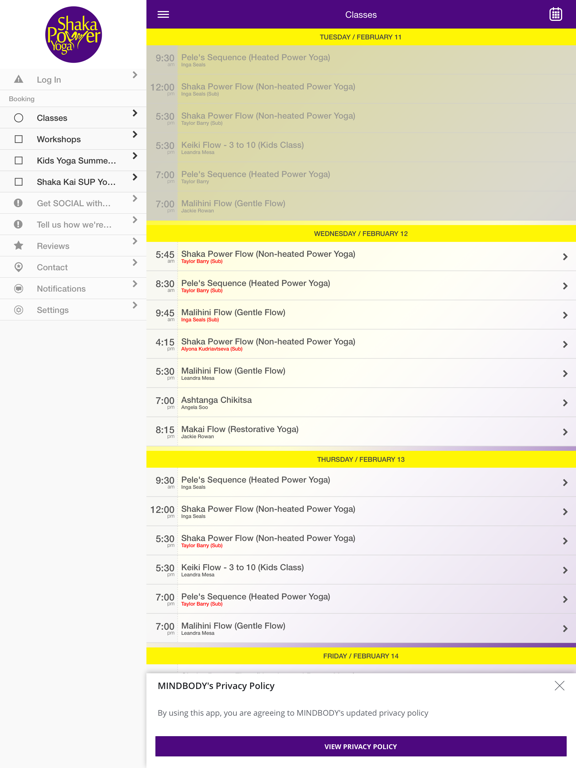Image resolution: width=576 pixels, height=768 pixels.
Task: Expand the Notifications row chevron
Action: (135, 284)
